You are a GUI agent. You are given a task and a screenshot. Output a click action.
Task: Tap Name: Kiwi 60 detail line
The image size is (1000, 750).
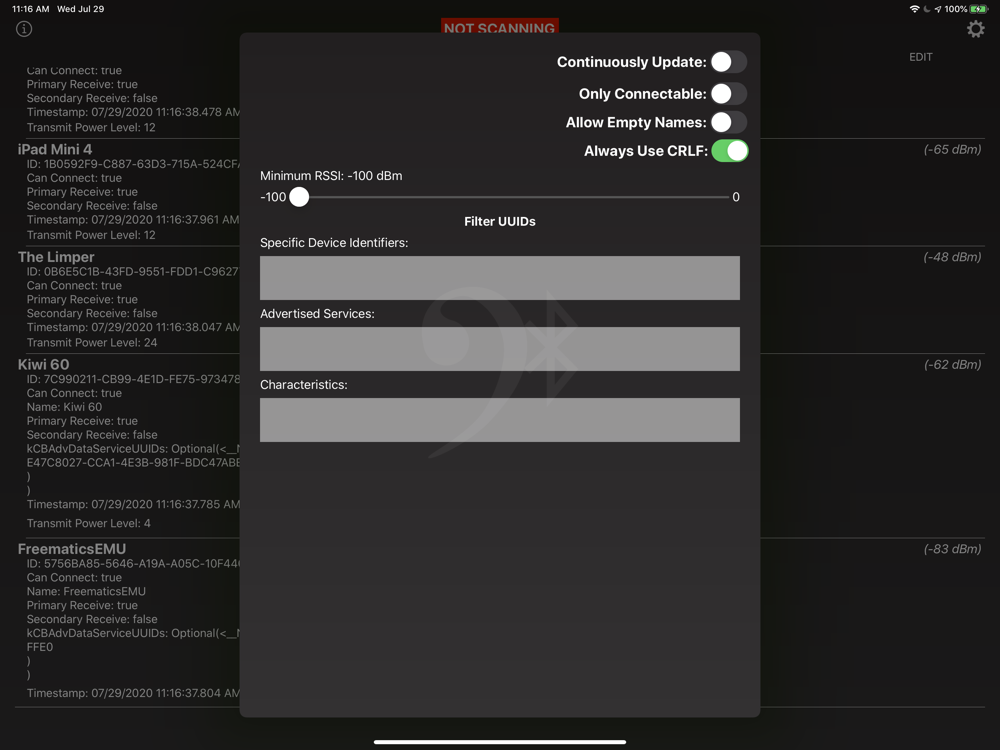(64, 407)
